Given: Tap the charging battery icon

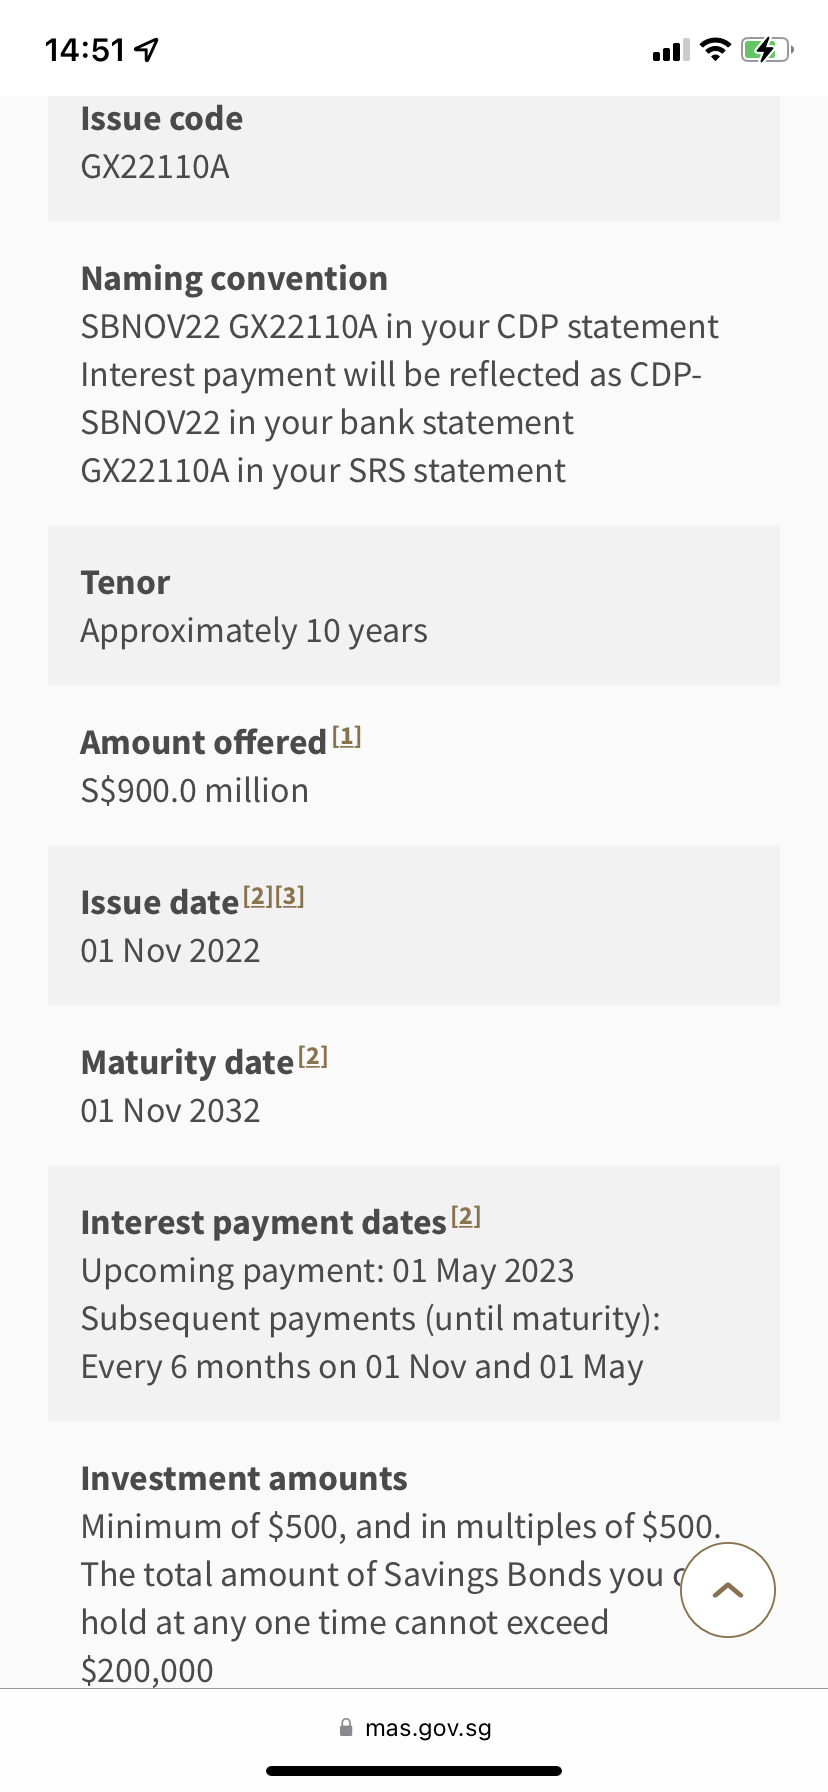Looking at the screenshot, I should 766,49.
